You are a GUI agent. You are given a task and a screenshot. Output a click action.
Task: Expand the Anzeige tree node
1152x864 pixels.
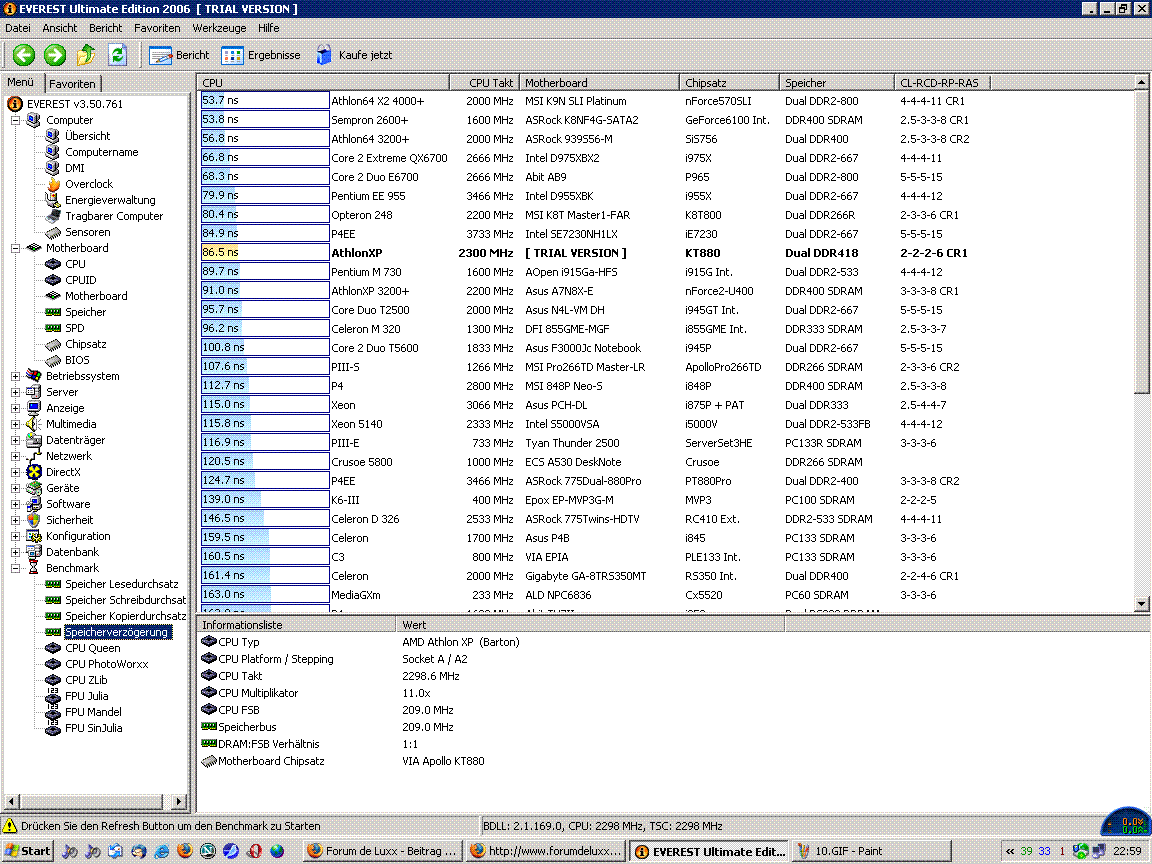pyautogui.click(x=15, y=408)
